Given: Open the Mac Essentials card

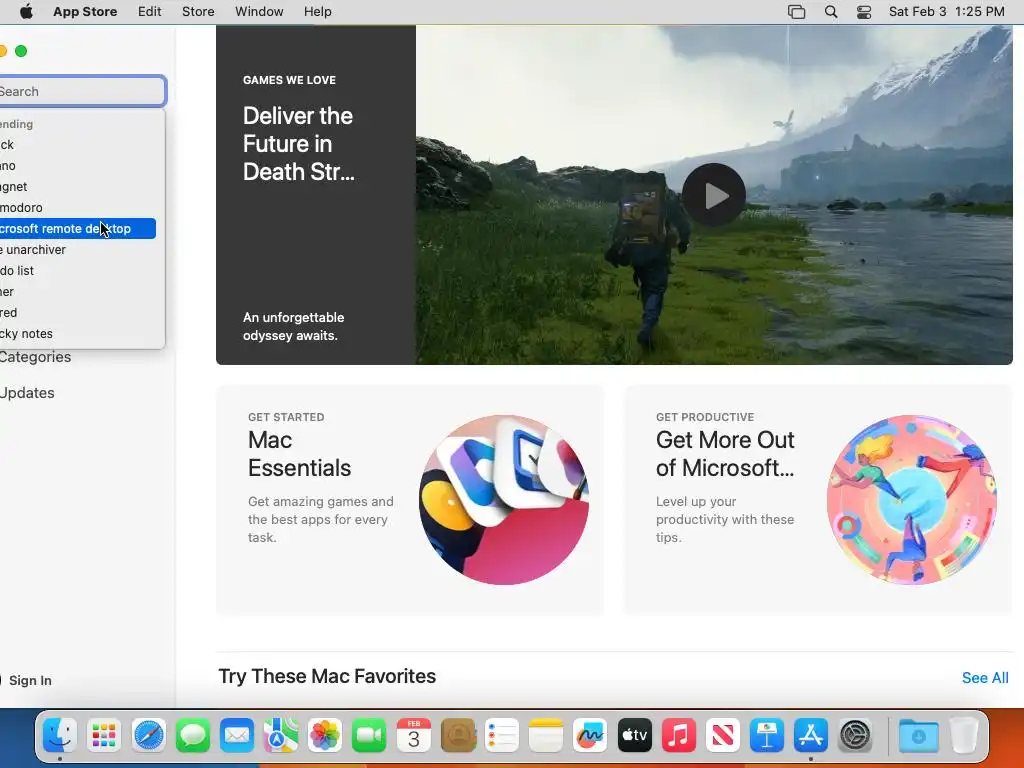Looking at the screenshot, I should click(410, 500).
